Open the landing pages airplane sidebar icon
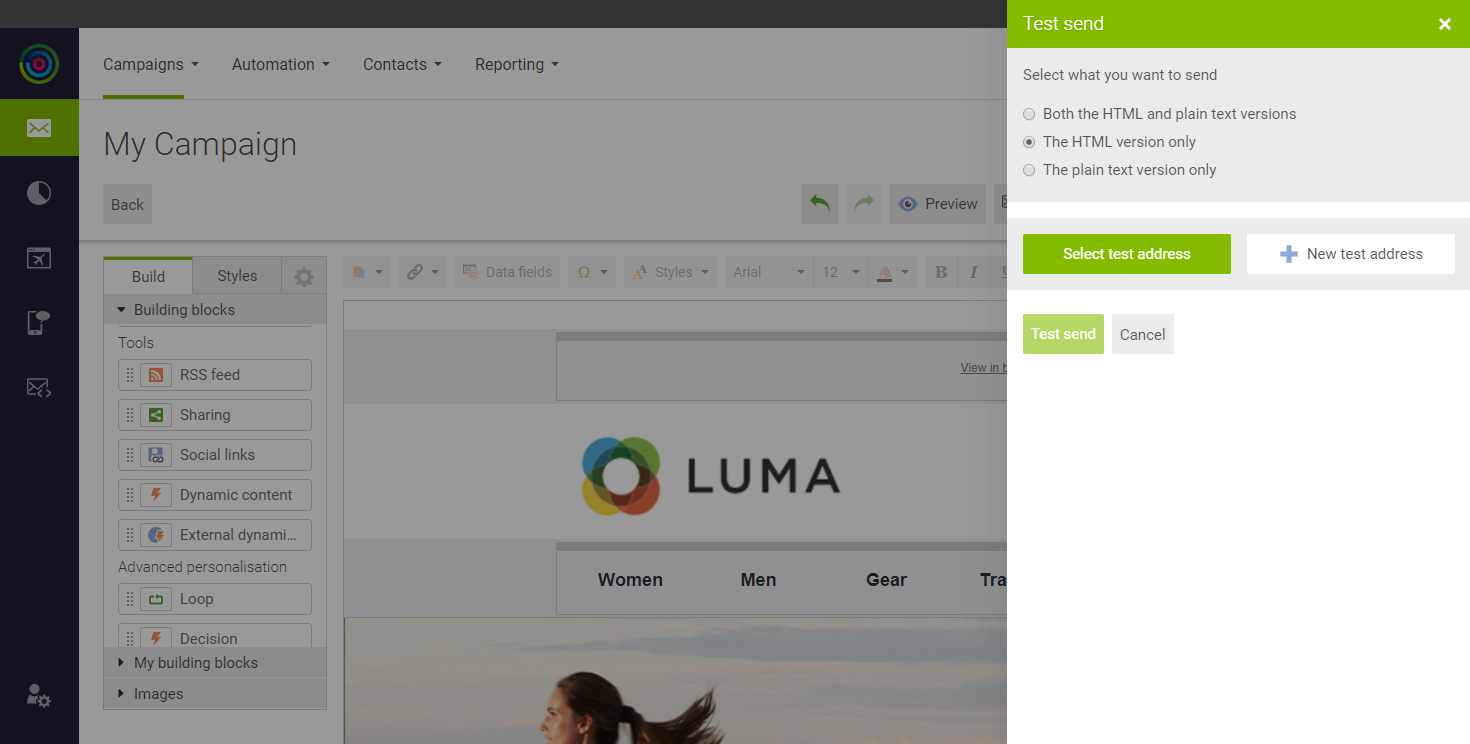 tap(39, 258)
